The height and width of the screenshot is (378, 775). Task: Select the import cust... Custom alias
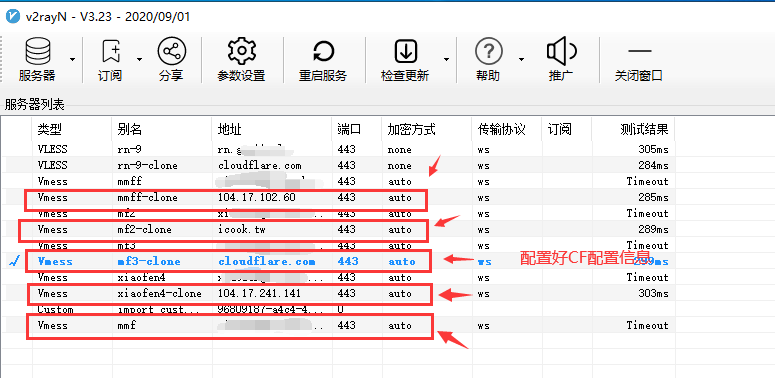pyautogui.click(x=159, y=310)
